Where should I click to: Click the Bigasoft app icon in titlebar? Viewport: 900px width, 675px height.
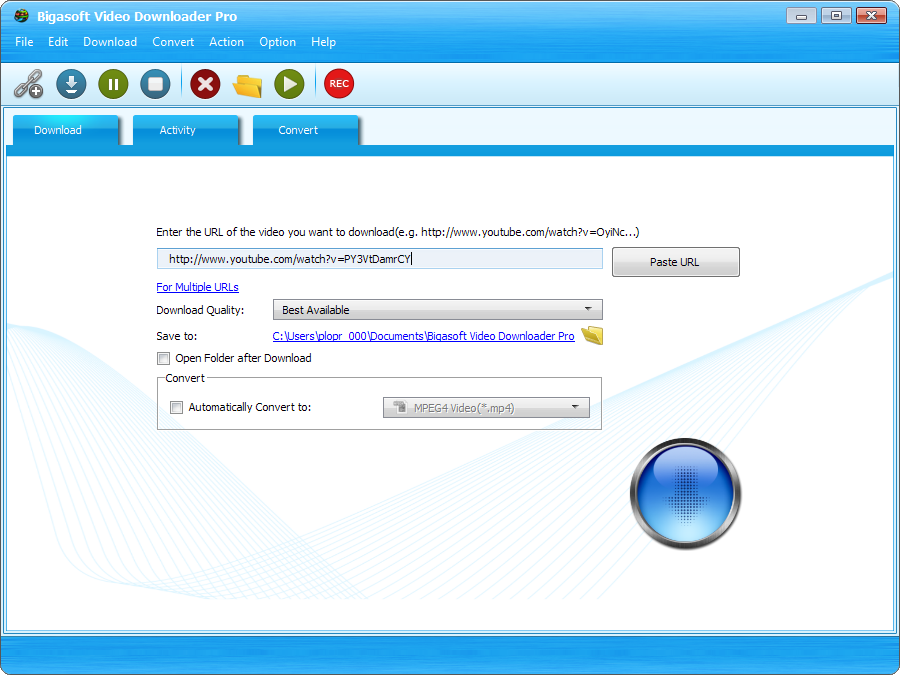(x=20, y=16)
